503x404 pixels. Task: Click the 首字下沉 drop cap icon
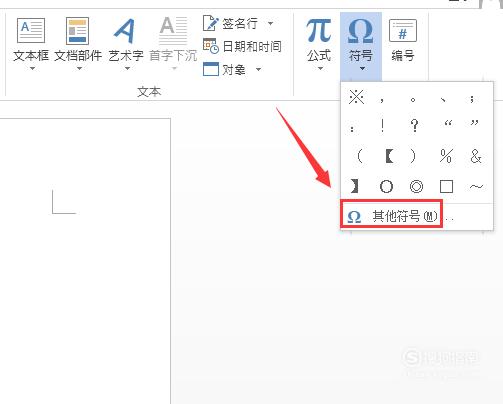pyautogui.click(x=173, y=31)
